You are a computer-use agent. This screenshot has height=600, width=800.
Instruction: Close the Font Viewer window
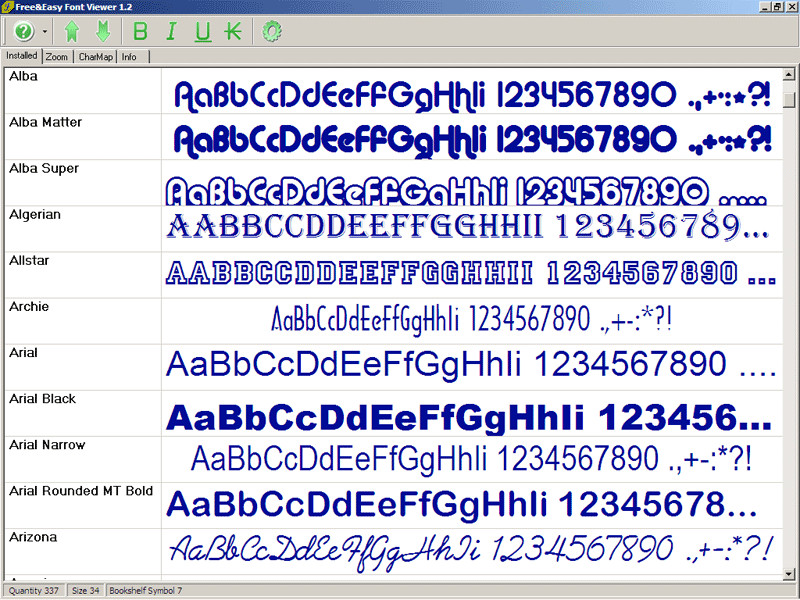[x=790, y=7]
